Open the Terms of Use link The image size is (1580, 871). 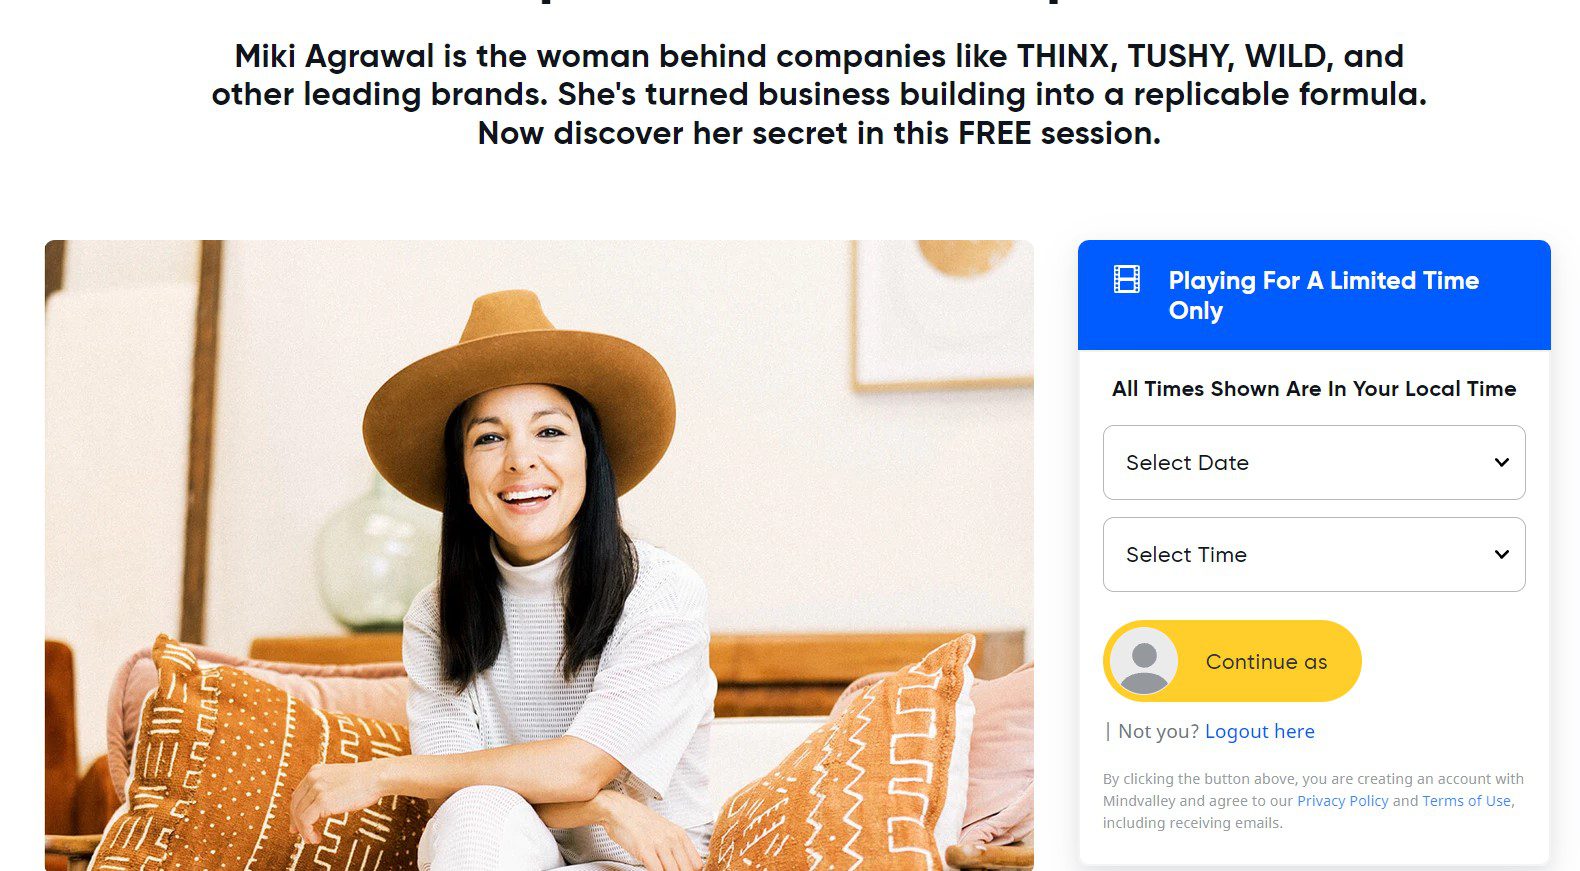(x=1467, y=801)
